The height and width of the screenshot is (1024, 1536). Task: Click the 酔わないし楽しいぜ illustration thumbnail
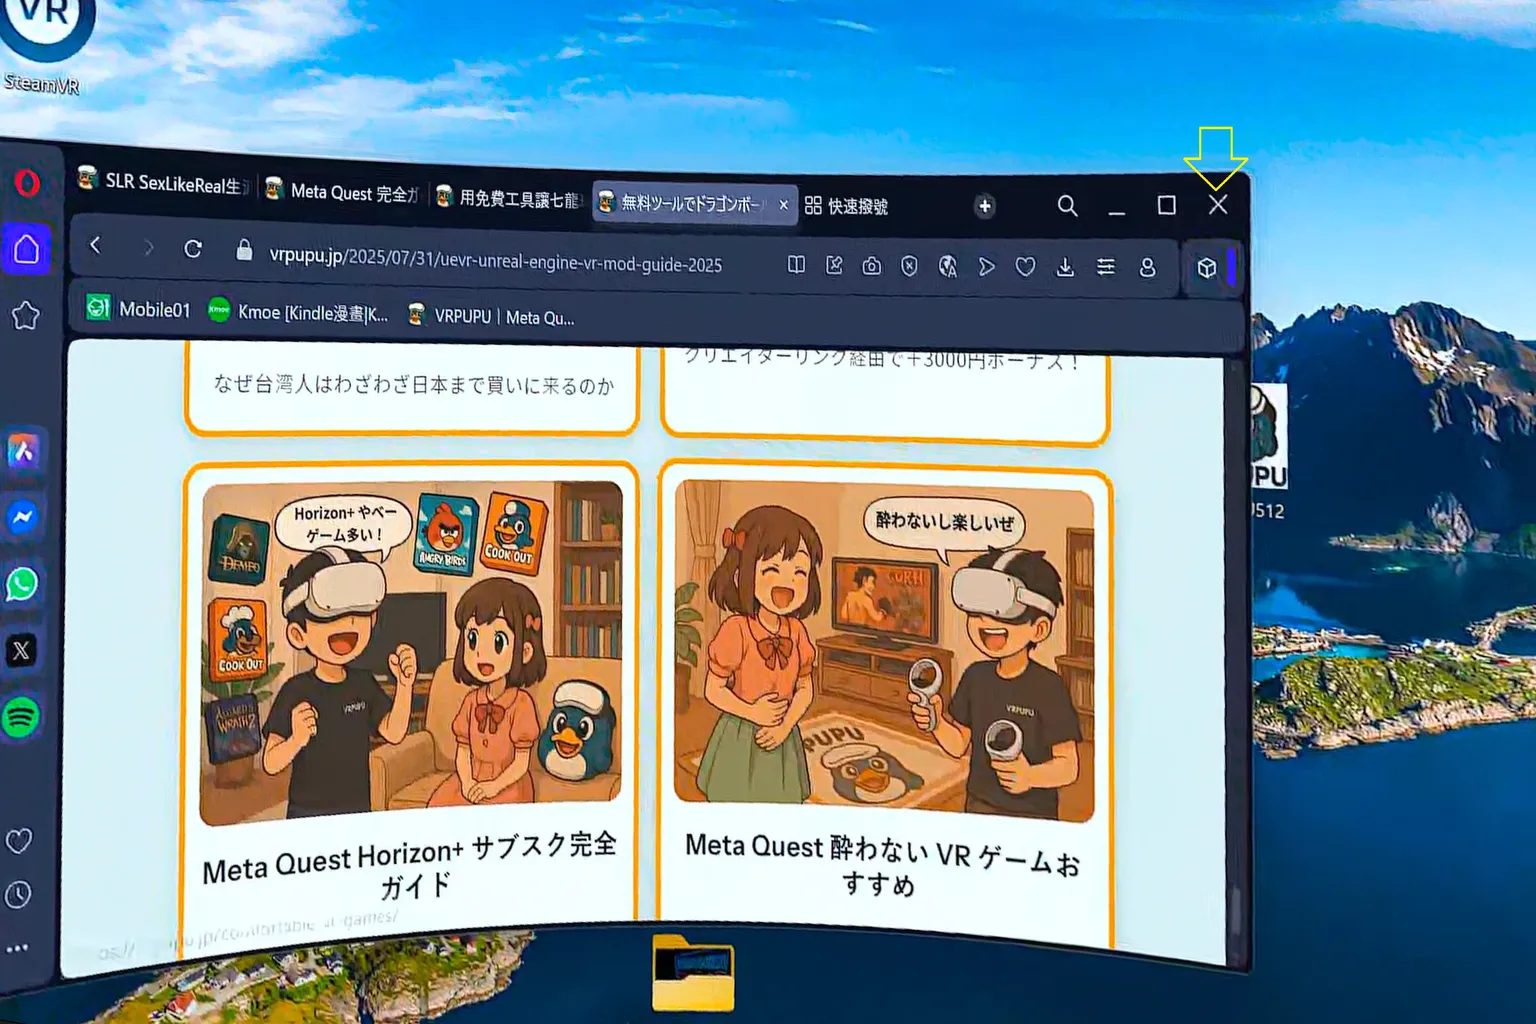tap(884, 650)
